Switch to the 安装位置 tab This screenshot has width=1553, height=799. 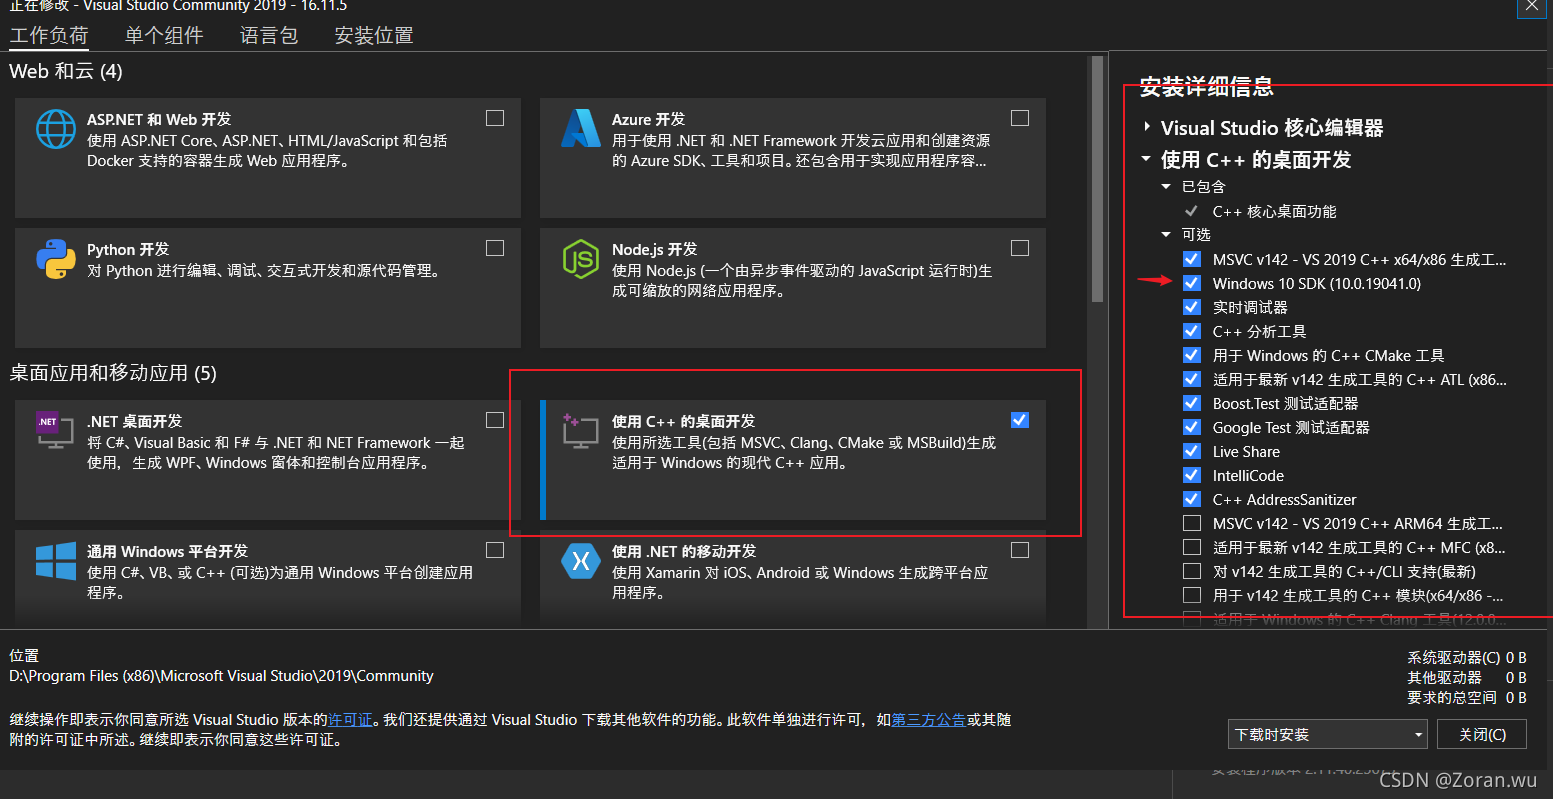pyautogui.click(x=374, y=36)
